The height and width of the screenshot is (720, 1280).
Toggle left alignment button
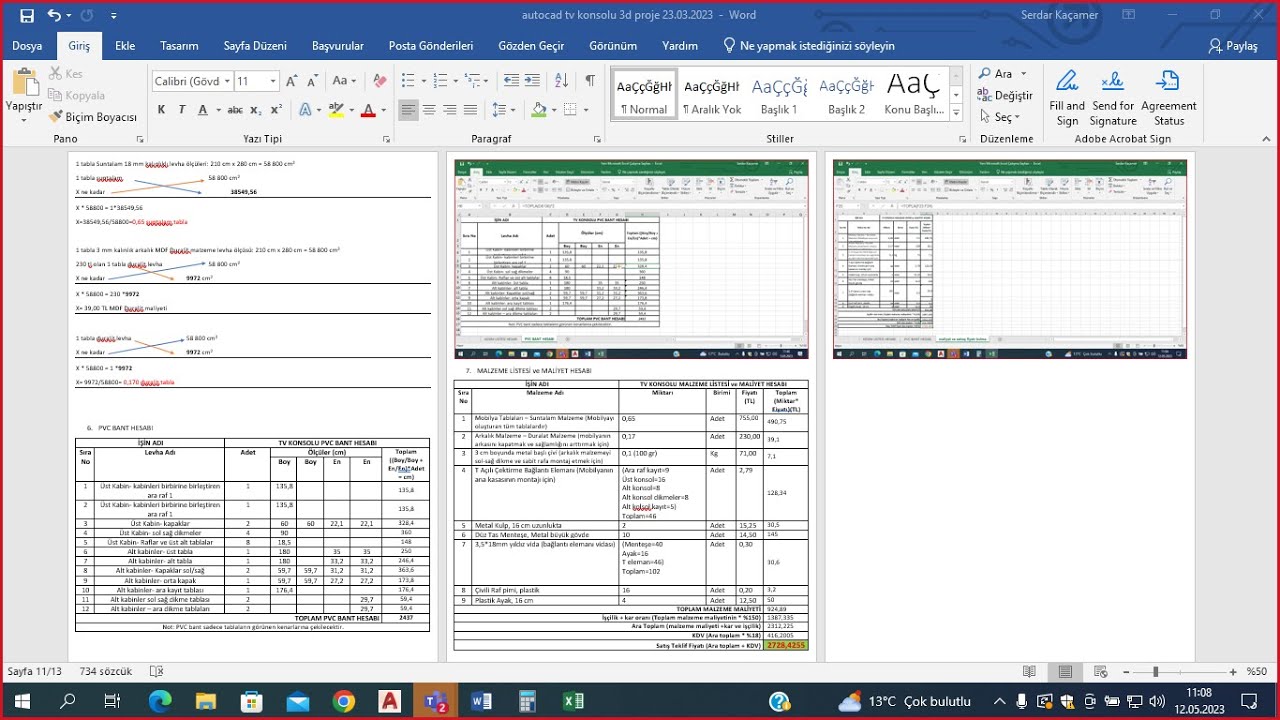pyautogui.click(x=408, y=110)
